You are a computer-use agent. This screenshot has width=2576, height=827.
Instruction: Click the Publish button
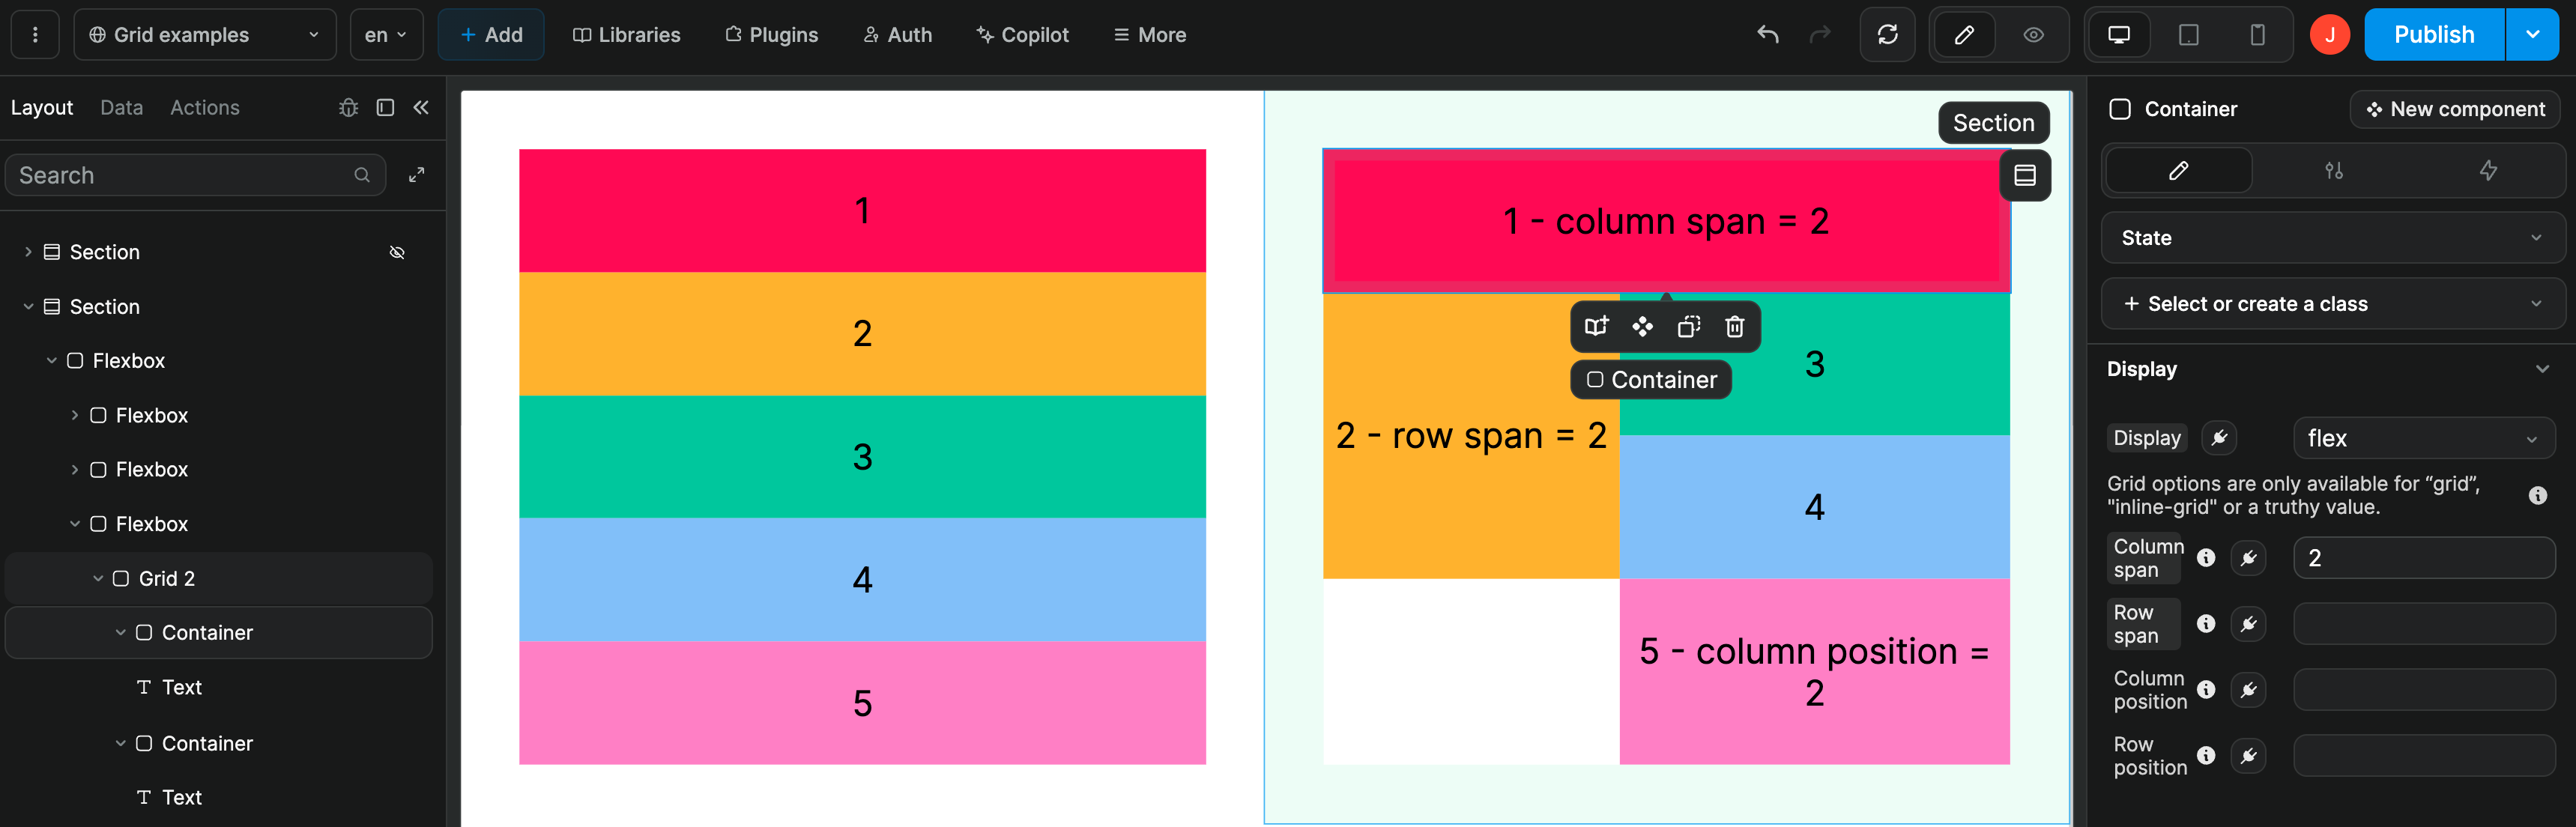click(2433, 35)
